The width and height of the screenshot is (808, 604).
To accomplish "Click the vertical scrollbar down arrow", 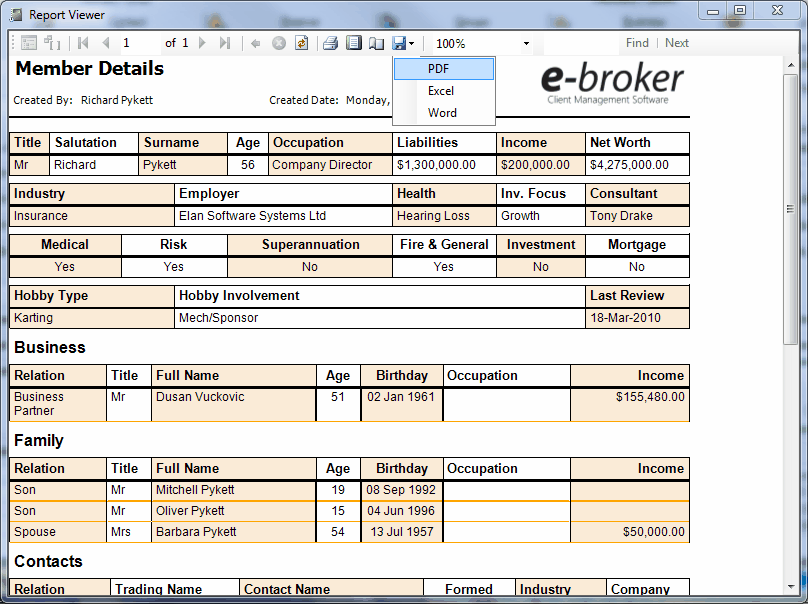I will click(790, 586).
